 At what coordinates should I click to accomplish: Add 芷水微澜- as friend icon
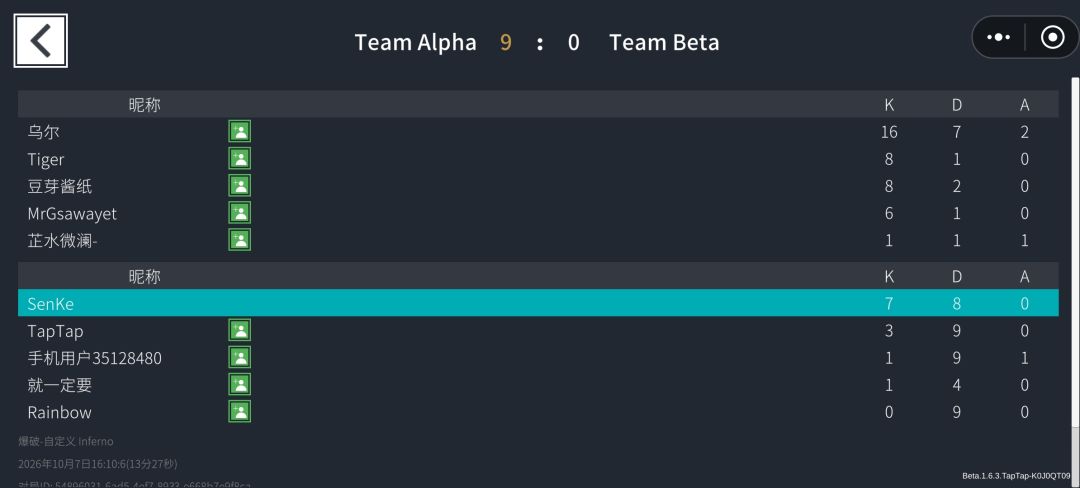click(x=240, y=240)
